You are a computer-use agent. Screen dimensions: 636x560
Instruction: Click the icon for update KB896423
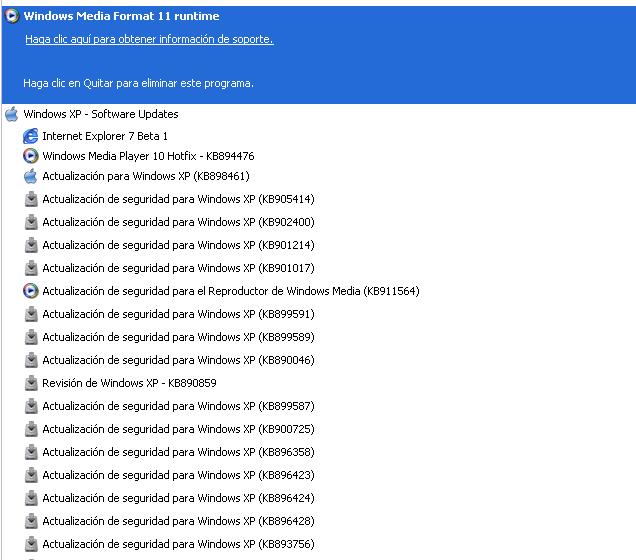click(x=31, y=475)
